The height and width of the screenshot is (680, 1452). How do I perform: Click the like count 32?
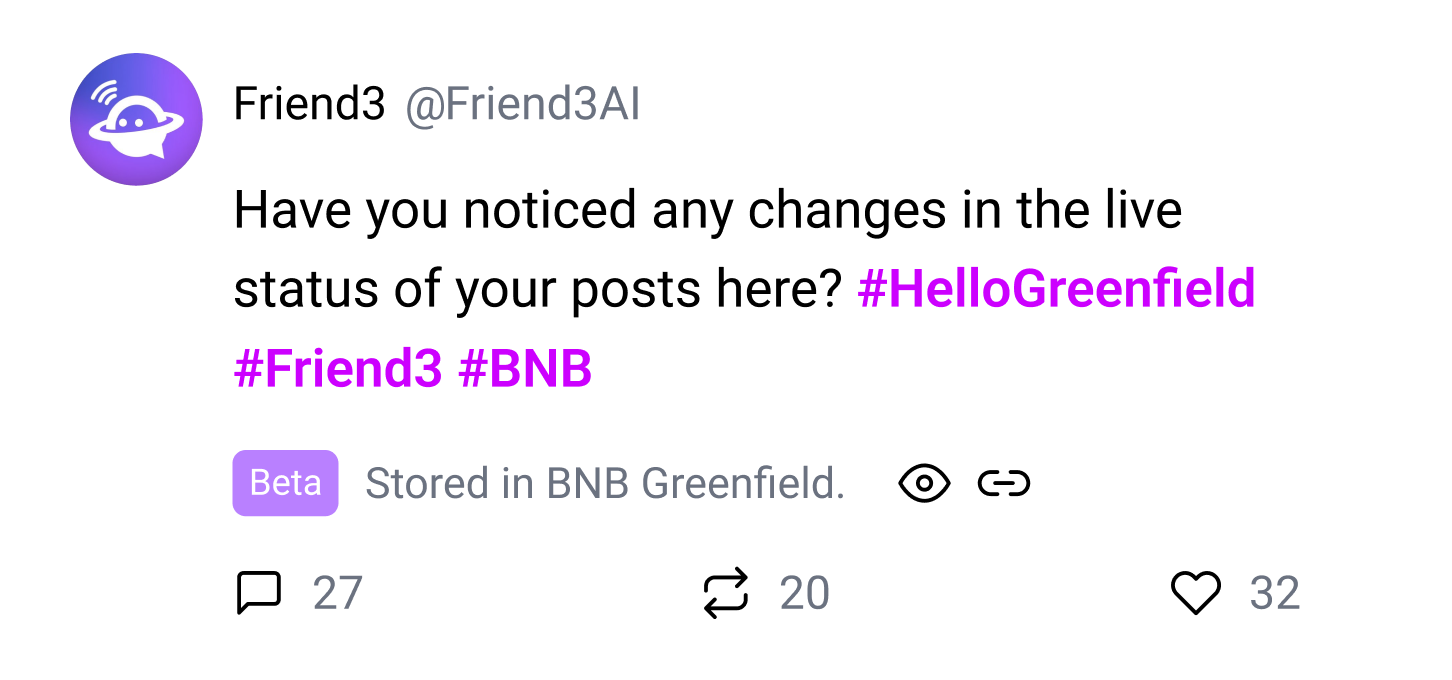1274,593
